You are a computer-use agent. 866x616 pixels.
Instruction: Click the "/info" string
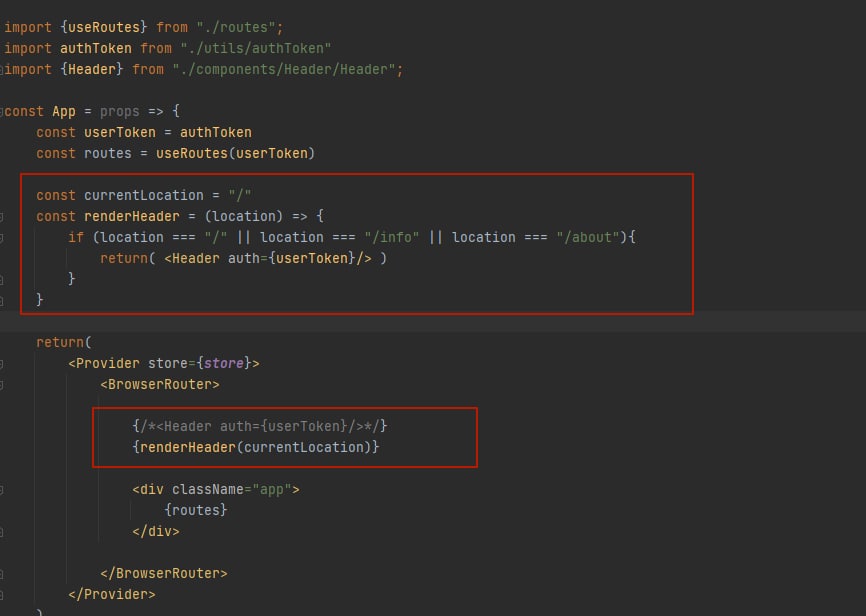click(392, 237)
